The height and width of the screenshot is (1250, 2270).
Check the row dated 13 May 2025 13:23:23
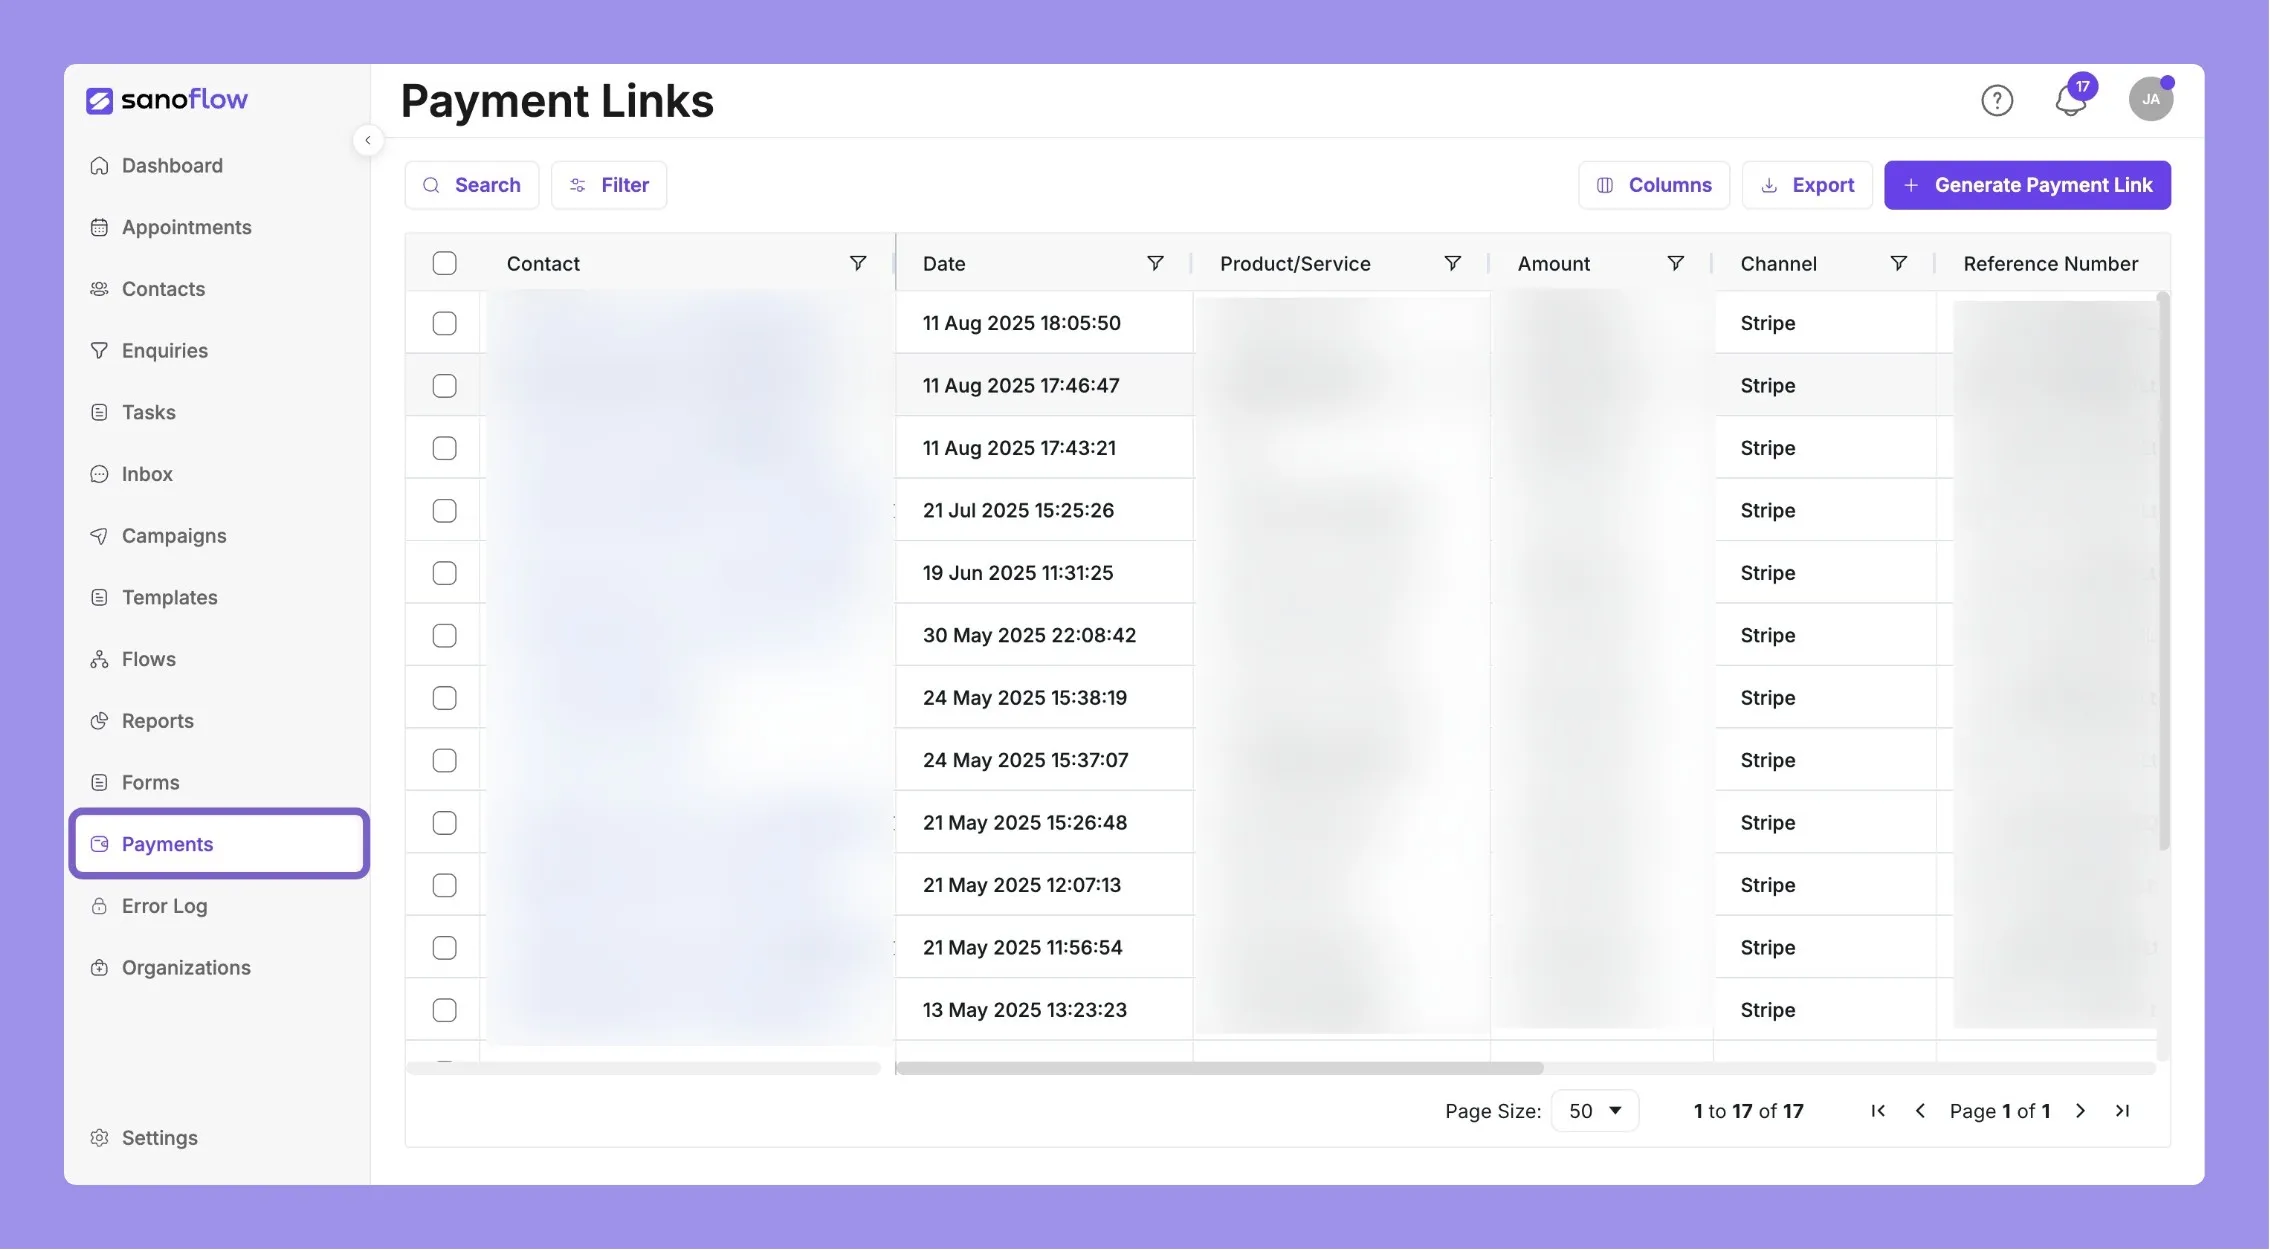tap(444, 1011)
